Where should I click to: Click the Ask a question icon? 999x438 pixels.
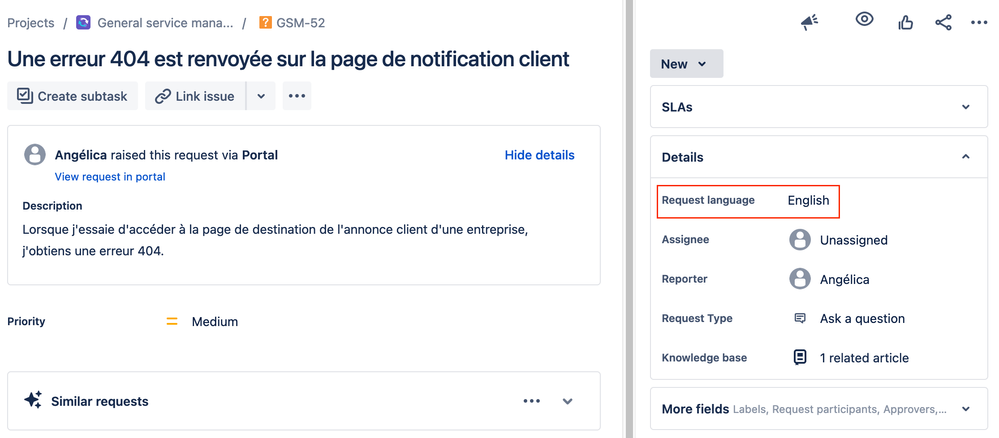[800, 318]
